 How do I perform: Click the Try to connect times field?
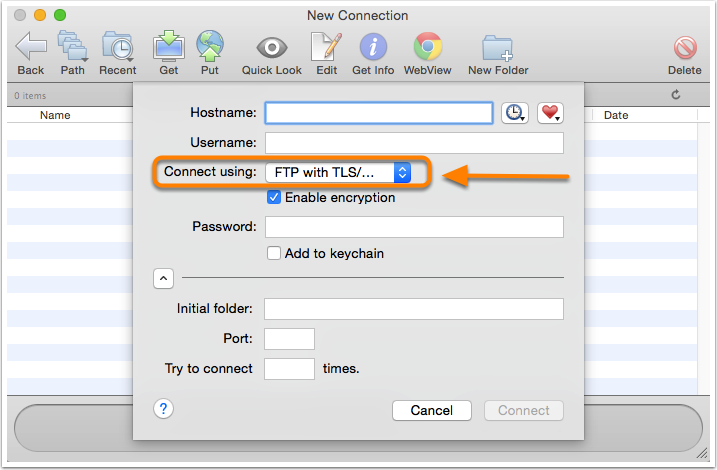289,369
